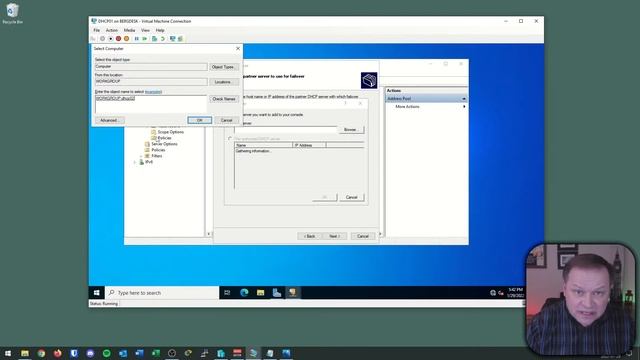Pause the virtual machine from toolbar
640x360 pixels.
(x=137, y=39)
